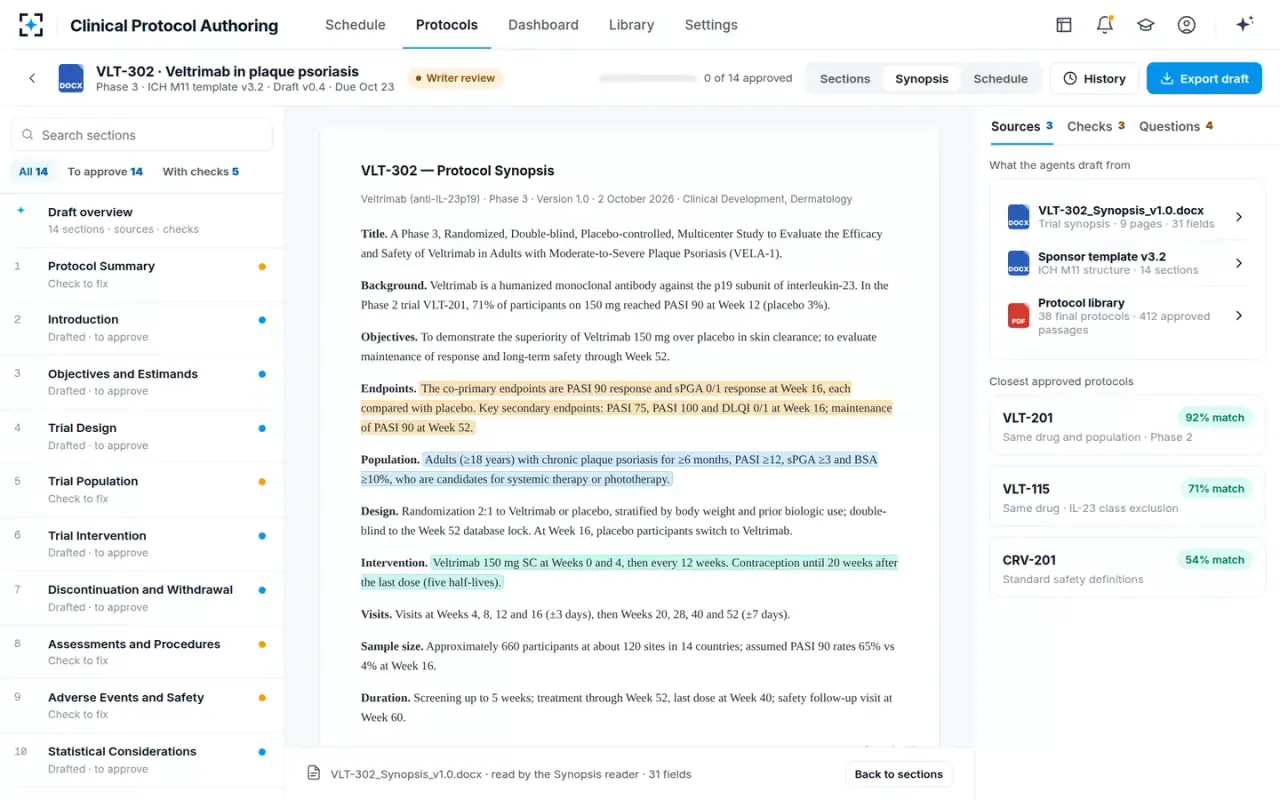Screen dimensions: 1280x800
Task: Expand Sponsor template v3.2 chevron
Action: (x=1239, y=263)
